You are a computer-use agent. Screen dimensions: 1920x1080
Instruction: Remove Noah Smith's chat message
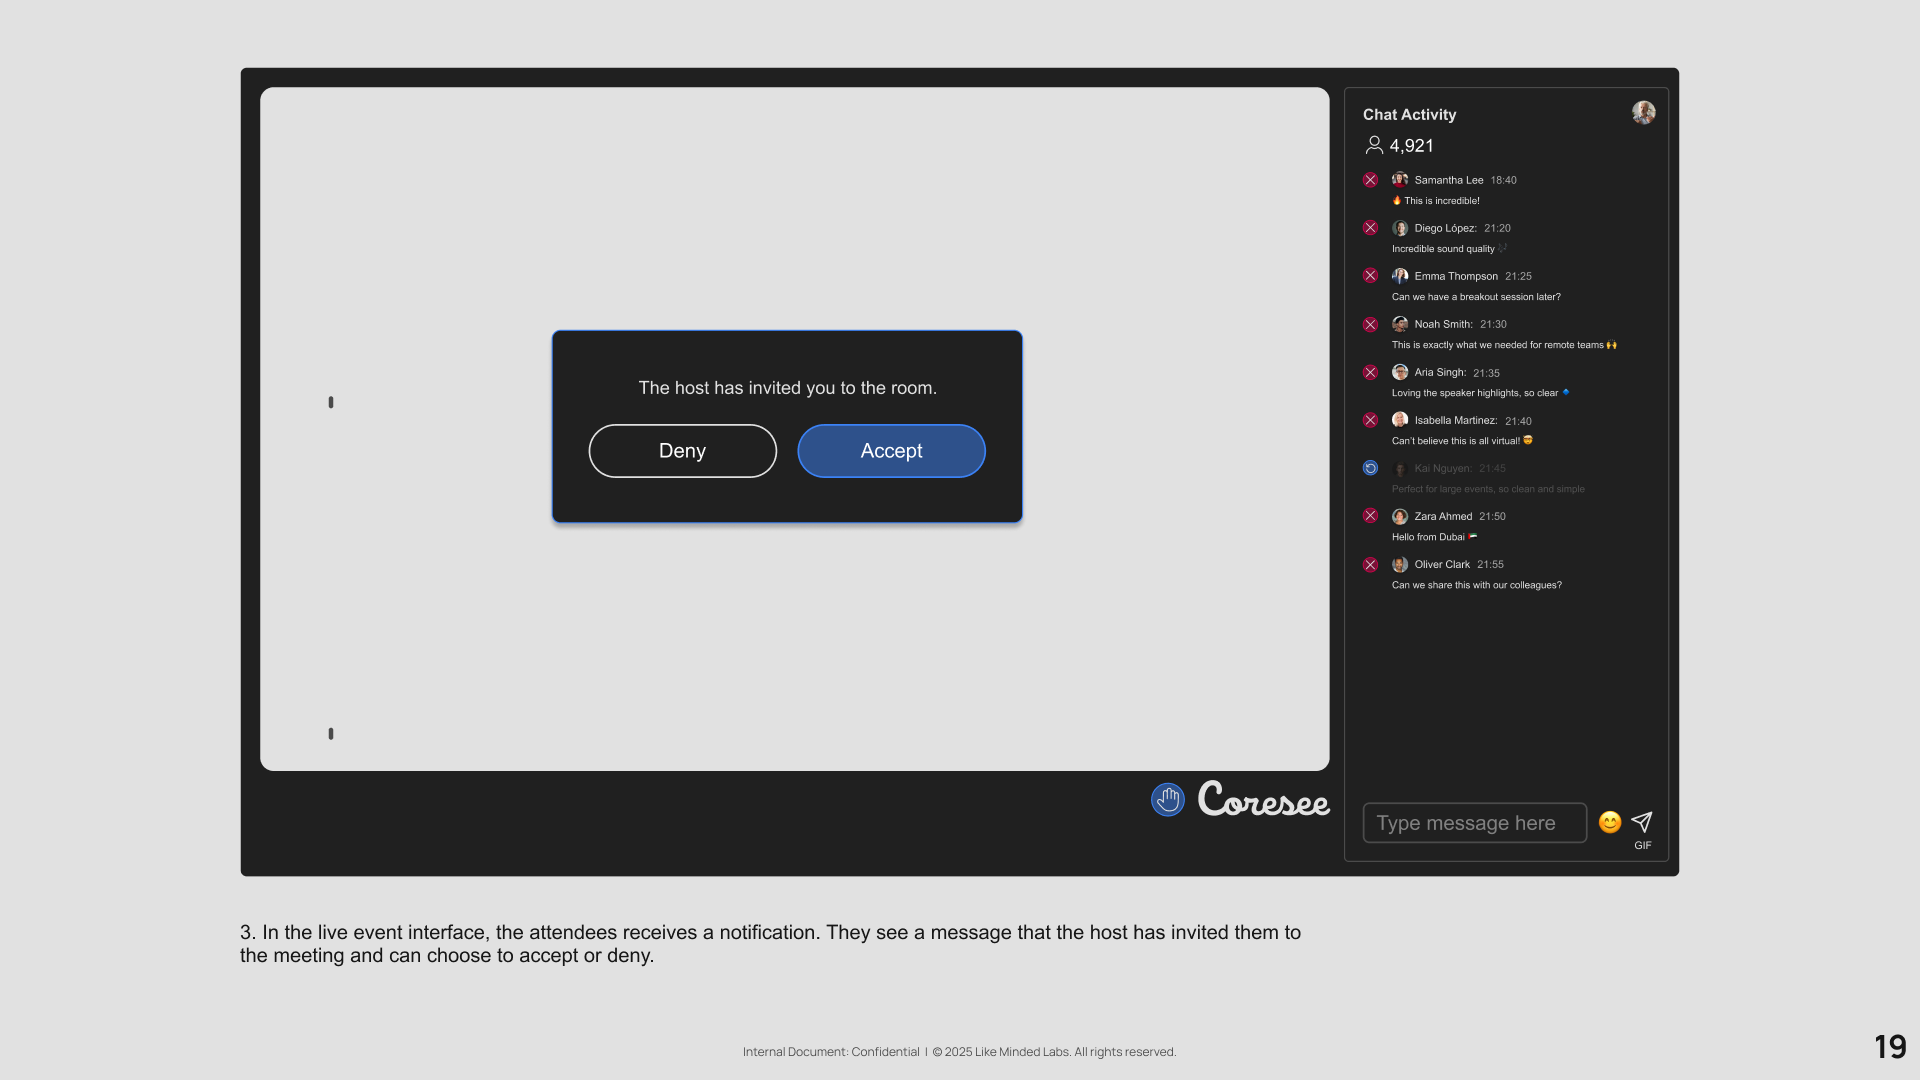(x=1370, y=324)
